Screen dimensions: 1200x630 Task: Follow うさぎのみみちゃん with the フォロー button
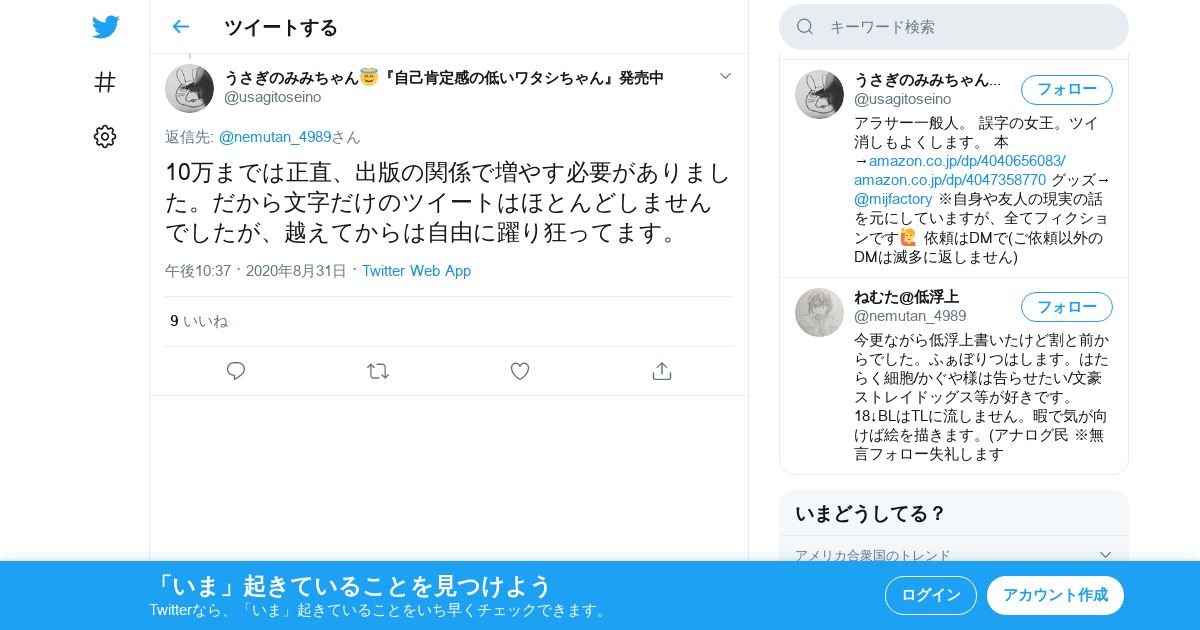1067,90
